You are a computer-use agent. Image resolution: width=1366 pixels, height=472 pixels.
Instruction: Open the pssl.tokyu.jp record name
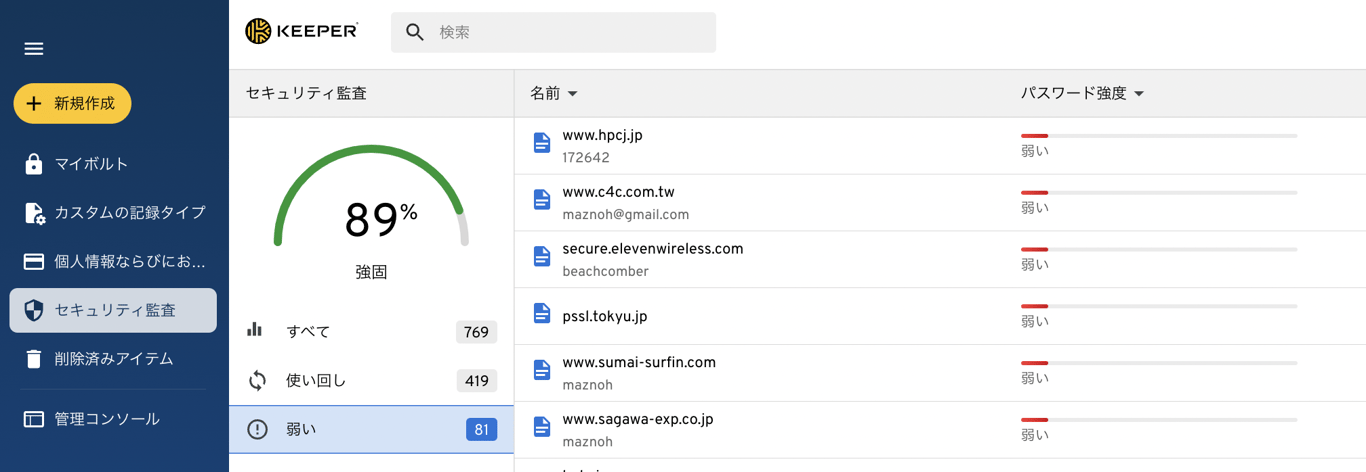pos(605,316)
